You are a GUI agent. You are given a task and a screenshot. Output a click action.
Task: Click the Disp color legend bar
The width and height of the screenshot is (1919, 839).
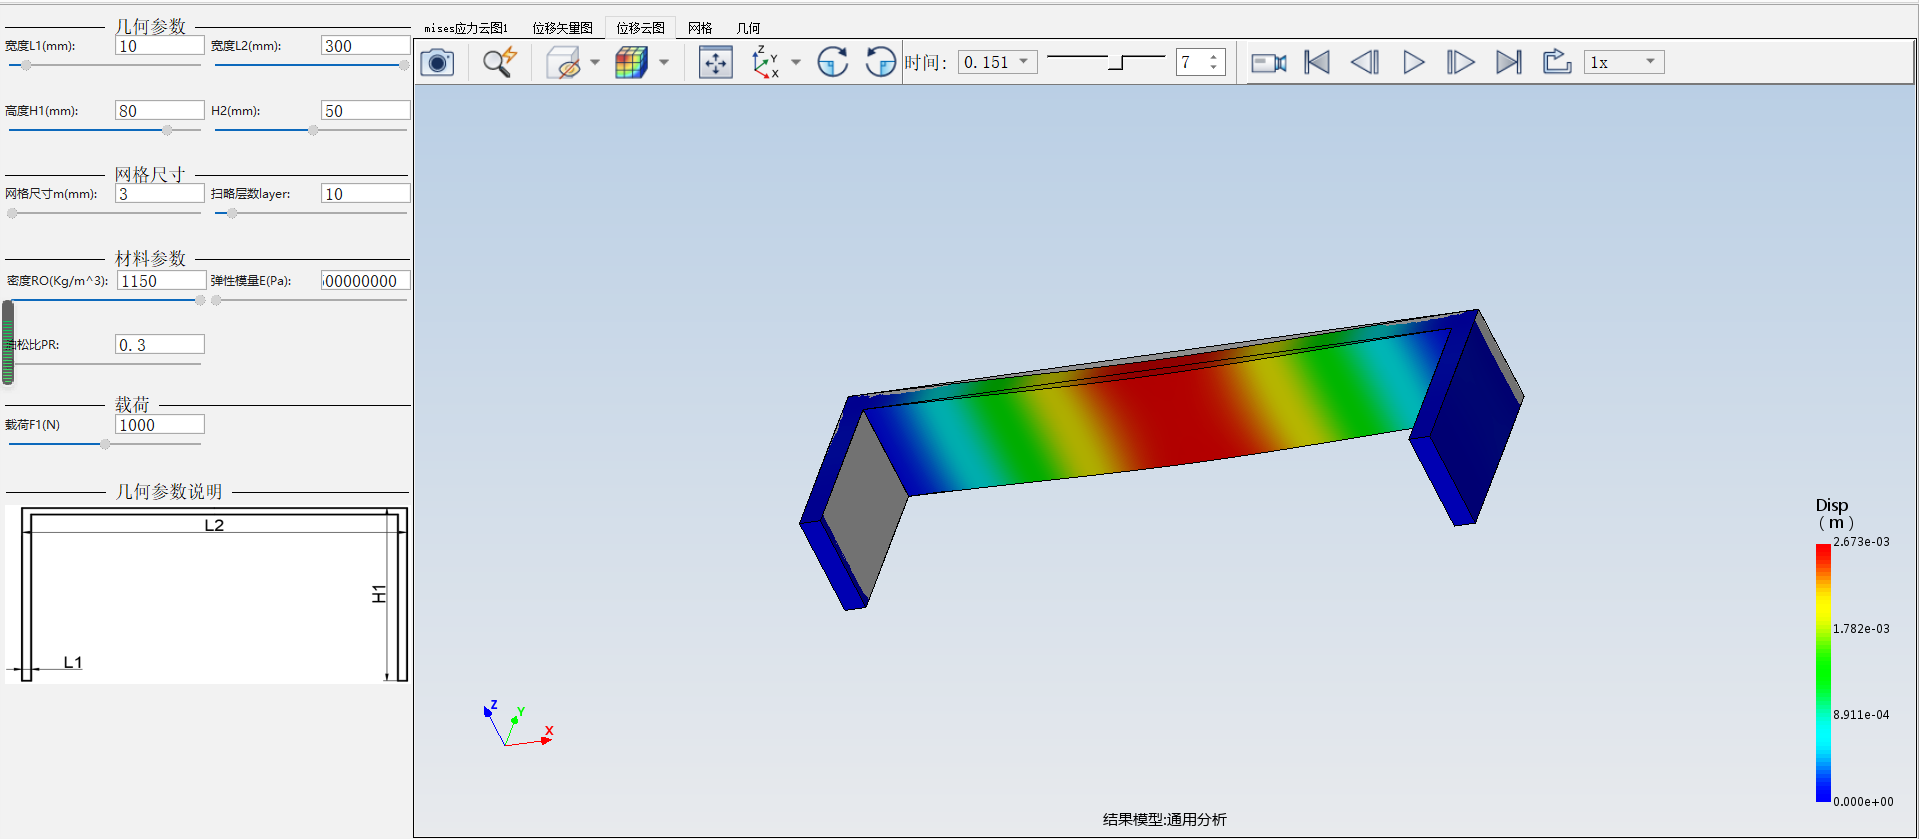[1823, 672]
